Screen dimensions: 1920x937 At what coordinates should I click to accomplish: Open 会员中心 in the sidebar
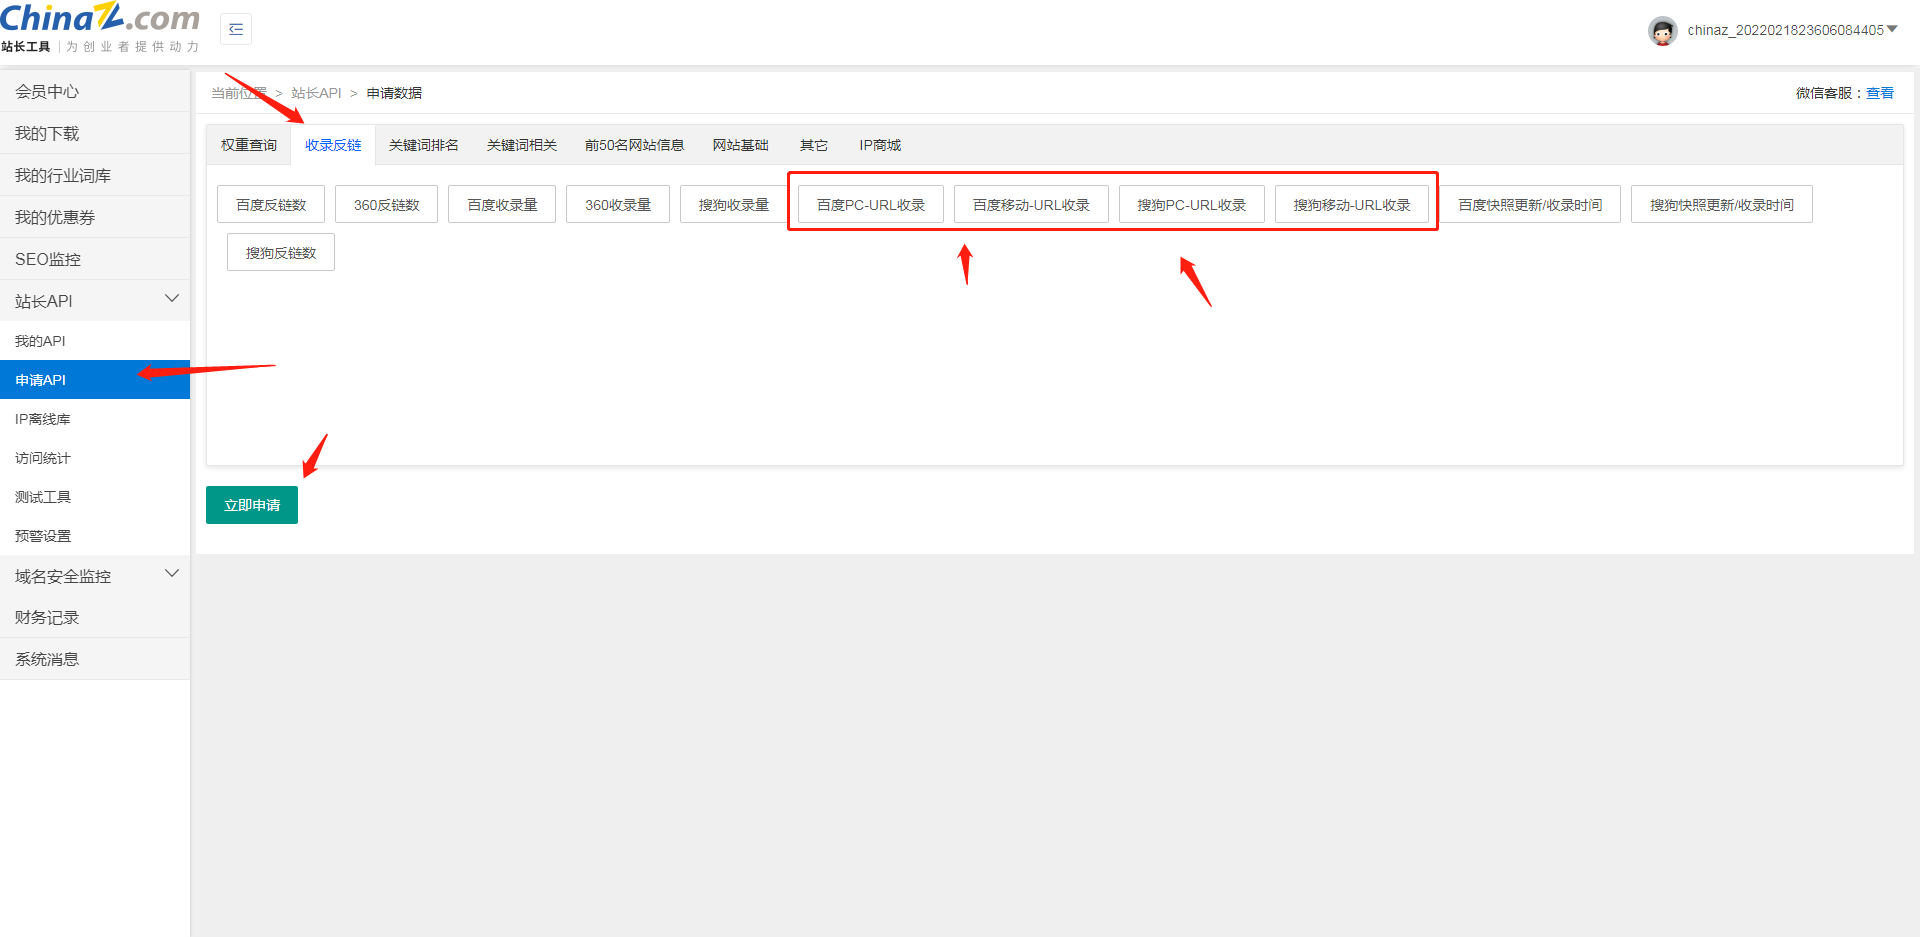point(95,91)
